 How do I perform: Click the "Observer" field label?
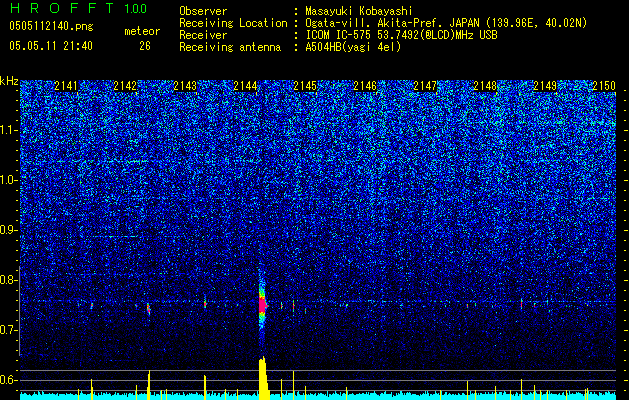click(x=203, y=12)
